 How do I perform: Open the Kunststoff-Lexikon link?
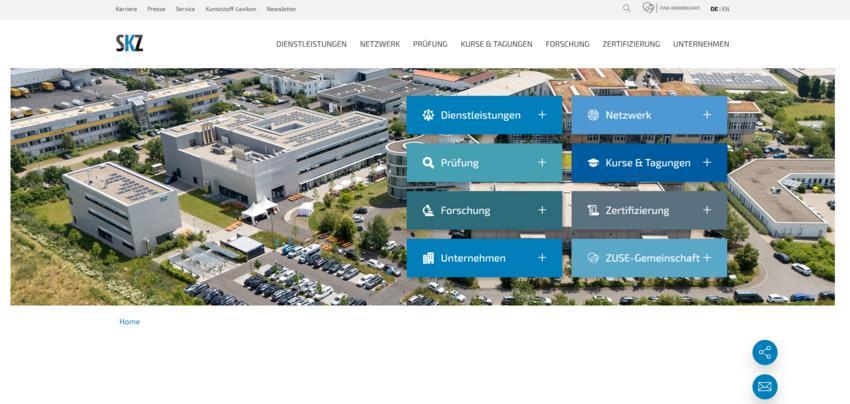tap(231, 9)
